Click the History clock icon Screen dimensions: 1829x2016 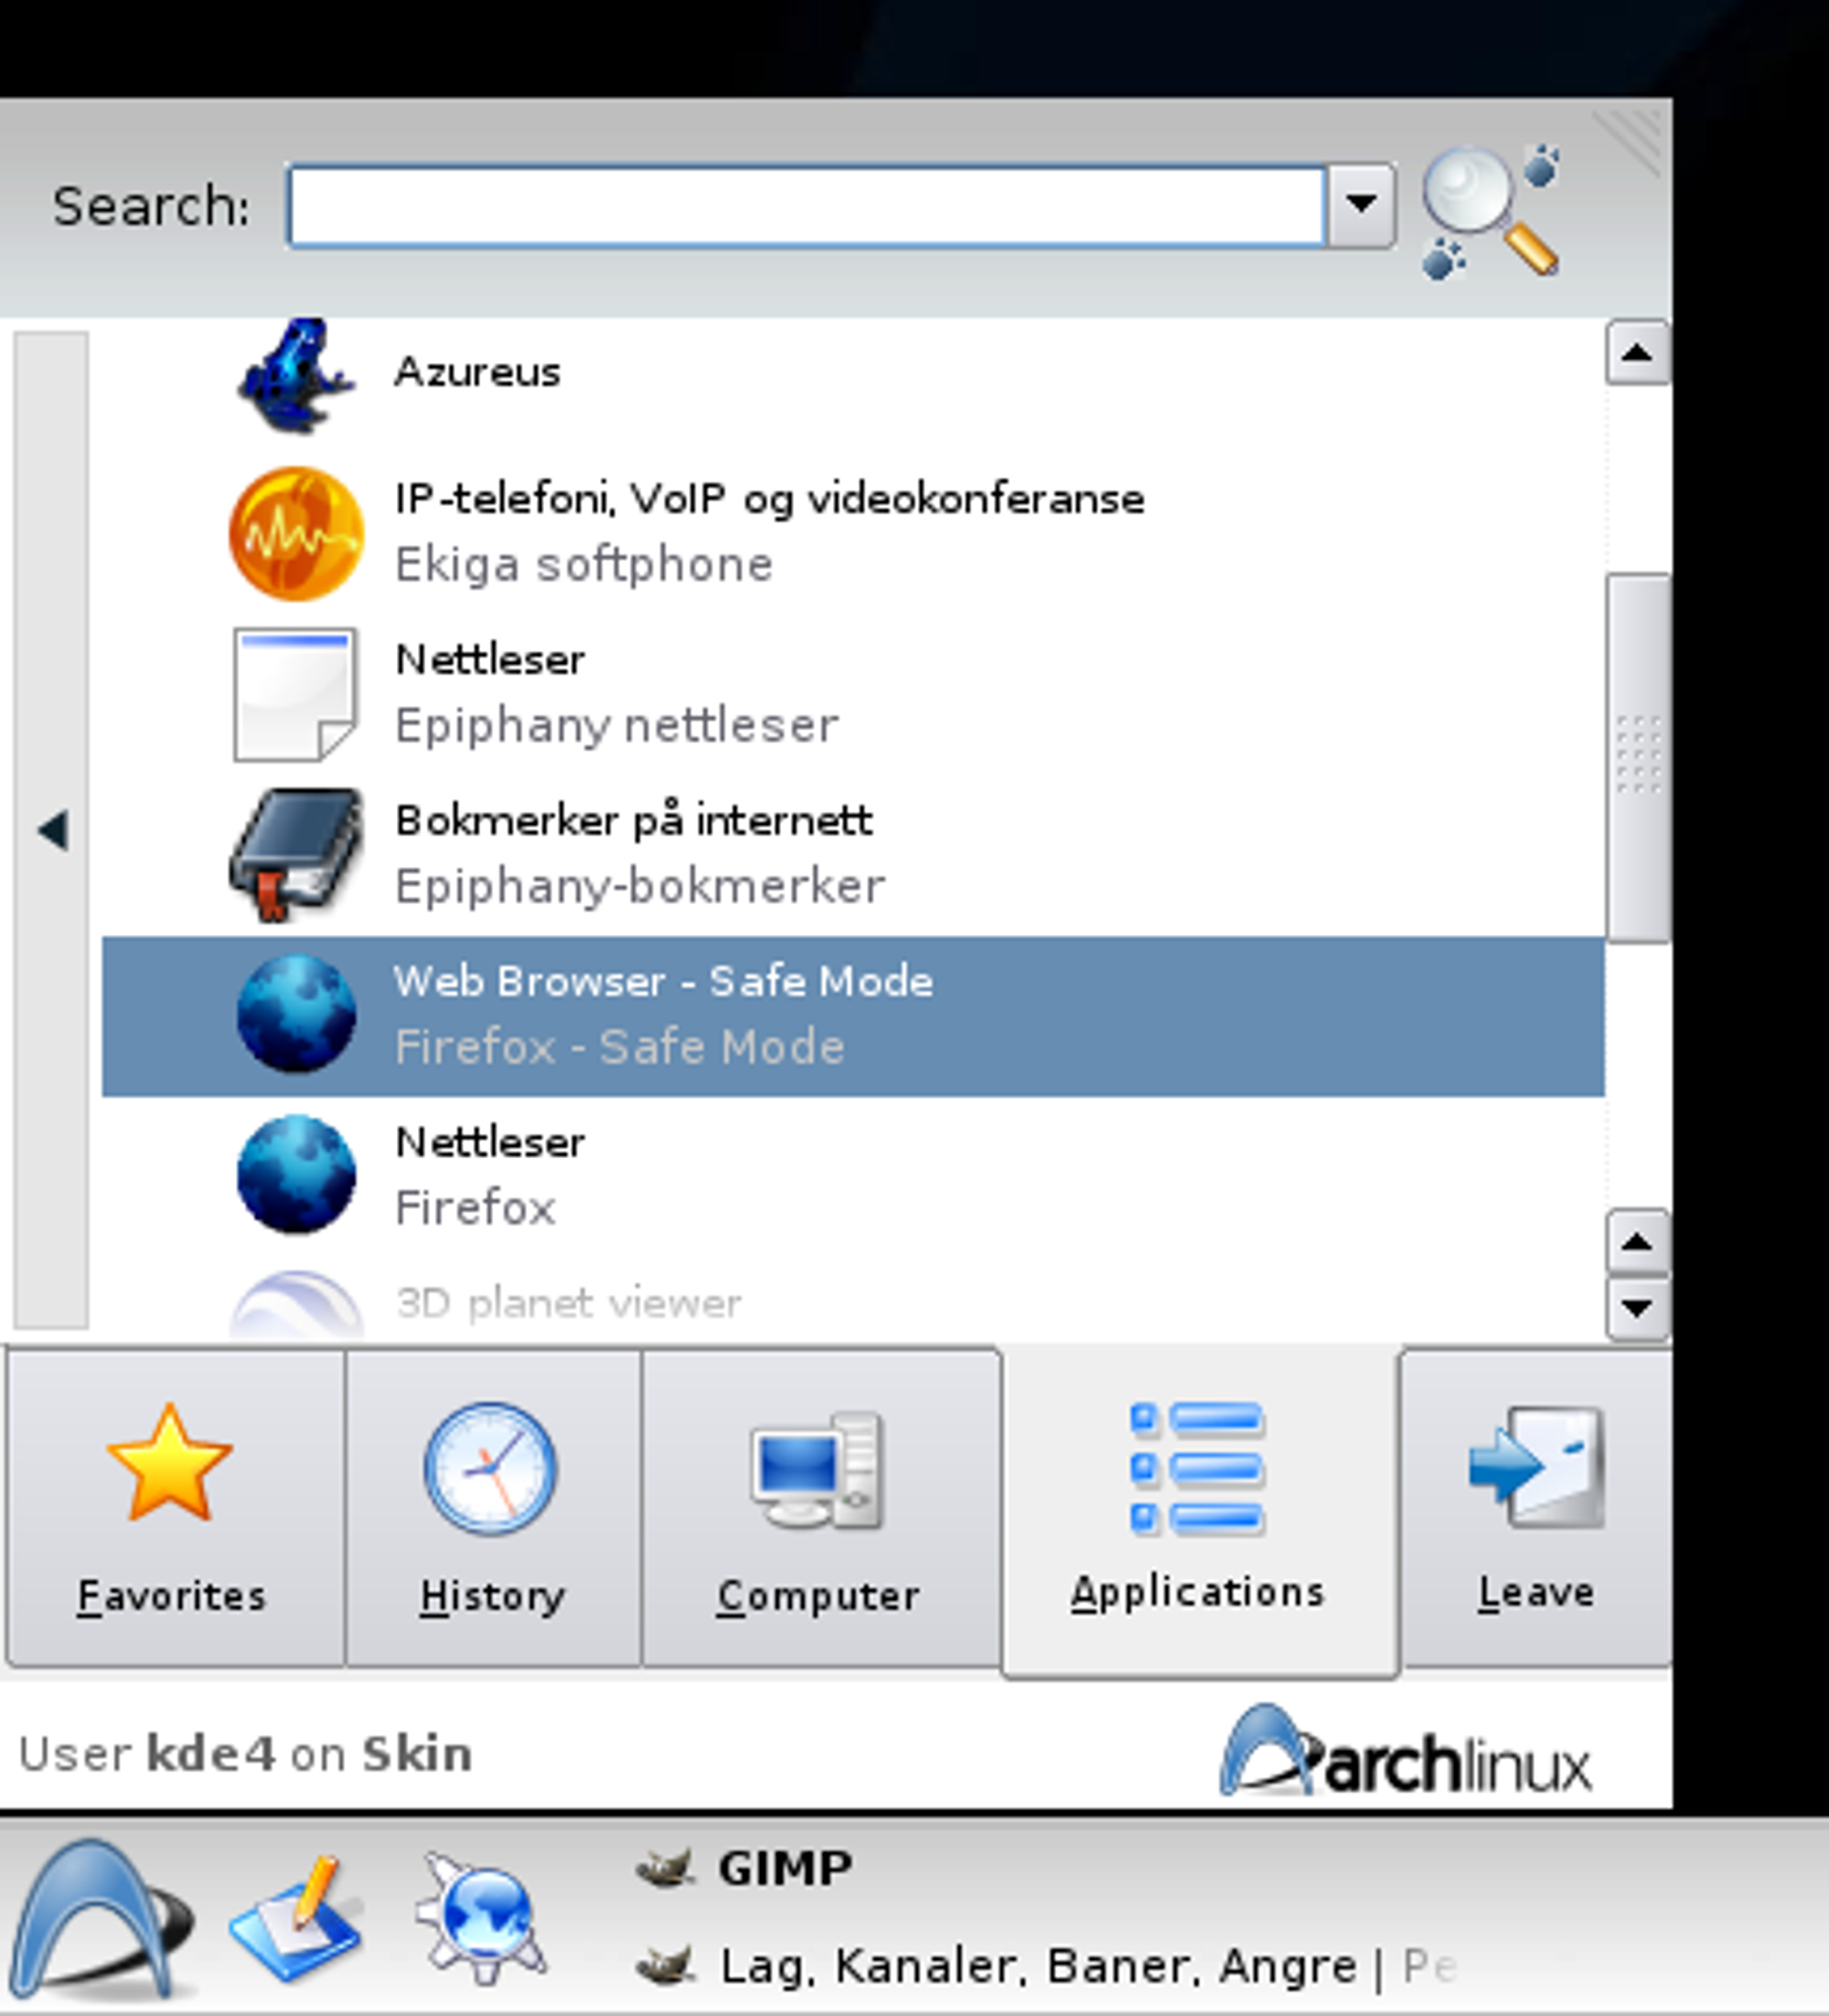point(491,1468)
